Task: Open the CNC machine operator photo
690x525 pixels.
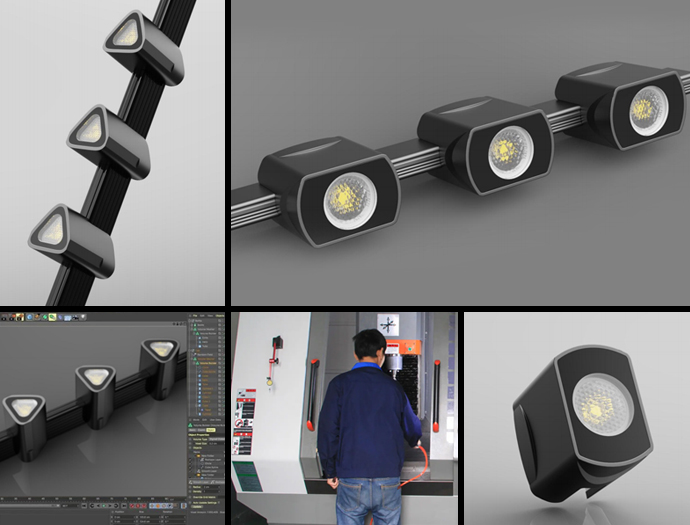Action: 344,419
